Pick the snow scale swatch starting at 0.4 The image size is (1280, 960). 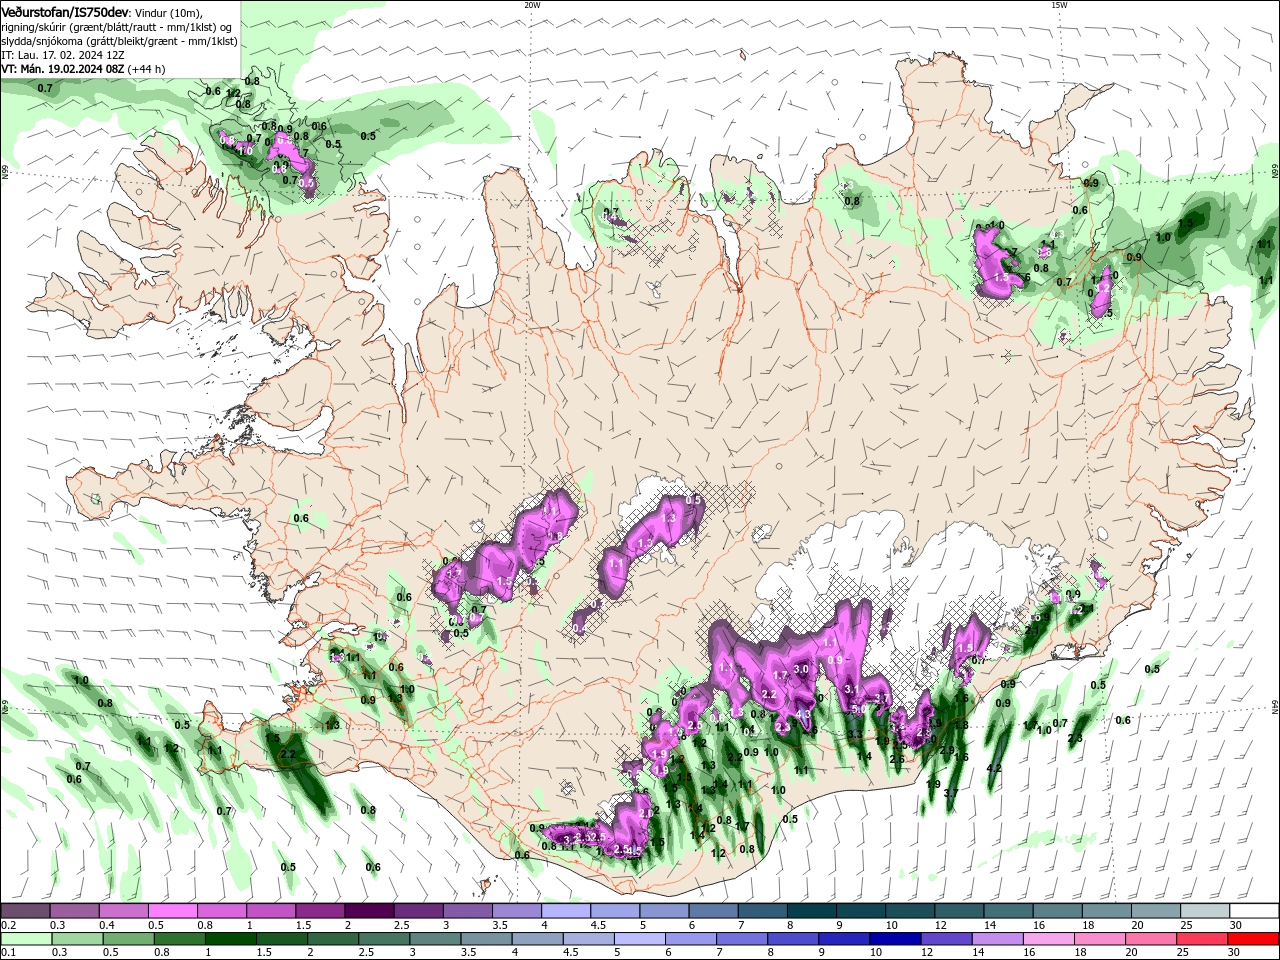pyautogui.click(x=123, y=911)
